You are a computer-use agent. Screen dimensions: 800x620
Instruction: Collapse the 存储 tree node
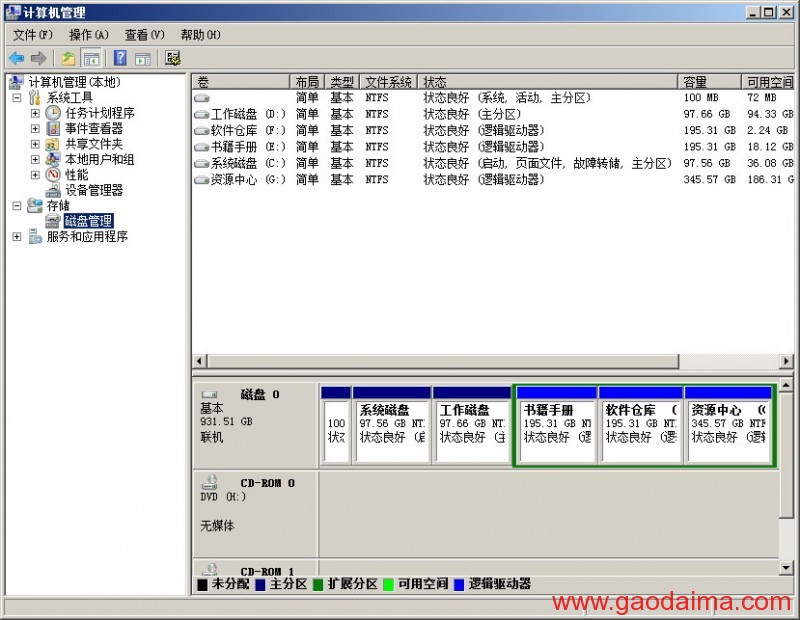click(x=17, y=206)
